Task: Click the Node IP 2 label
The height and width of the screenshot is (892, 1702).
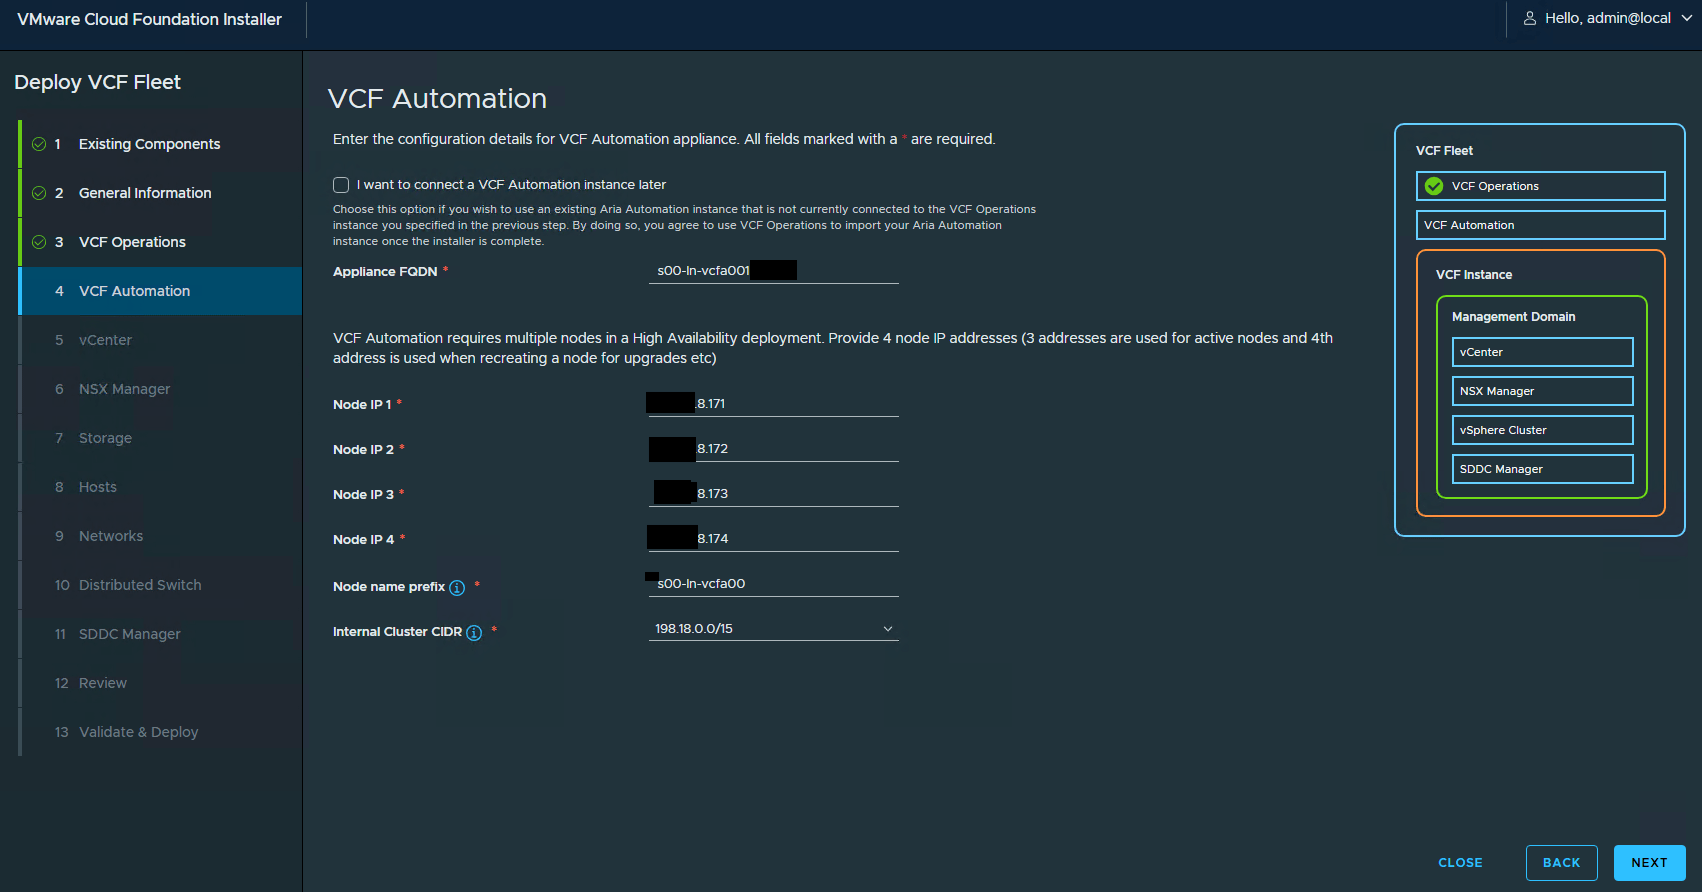Action: pos(363,450)
